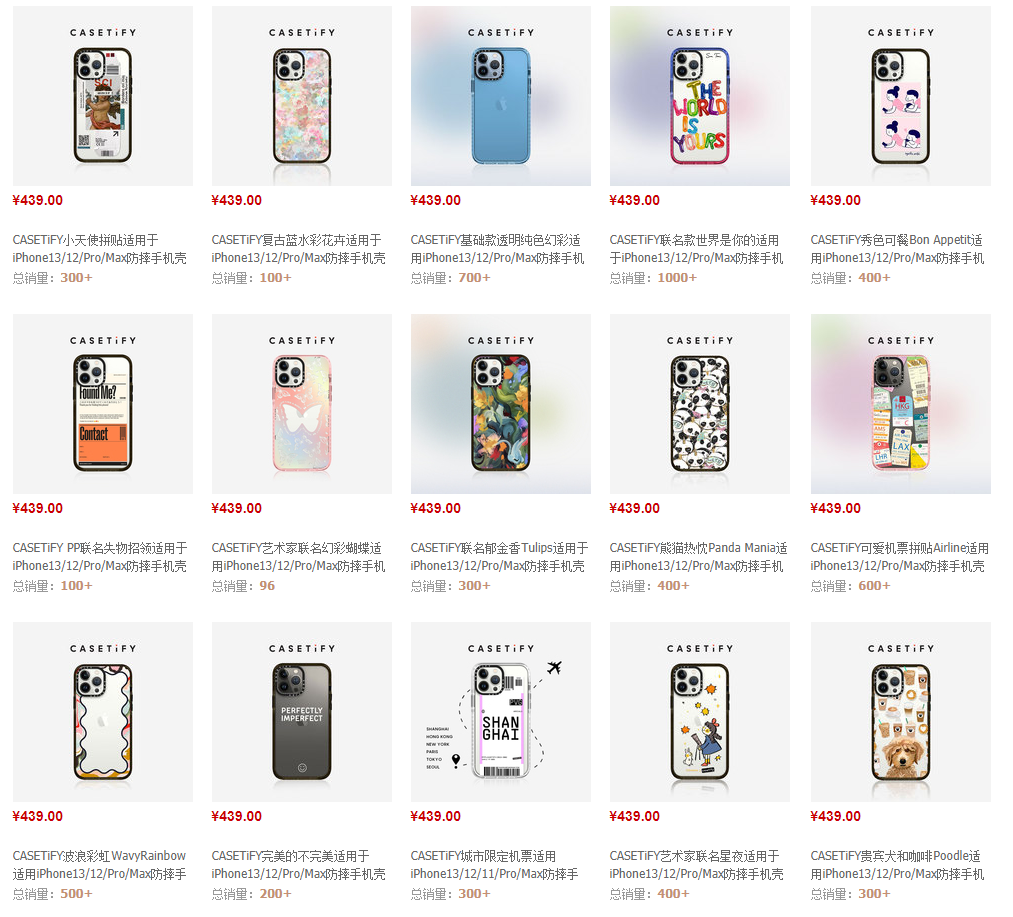Select the wavy rainbow border case image
This screenshot has width=1013, height=917.
coord(103,712)
